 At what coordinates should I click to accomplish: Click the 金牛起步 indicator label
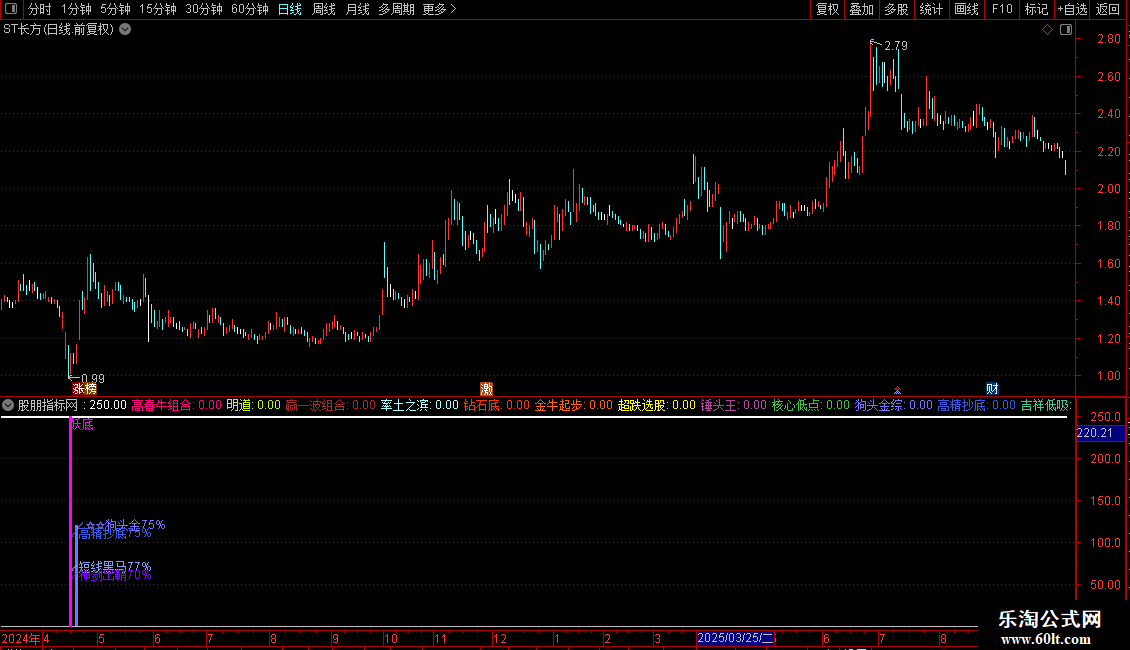[x=559, y=406]
